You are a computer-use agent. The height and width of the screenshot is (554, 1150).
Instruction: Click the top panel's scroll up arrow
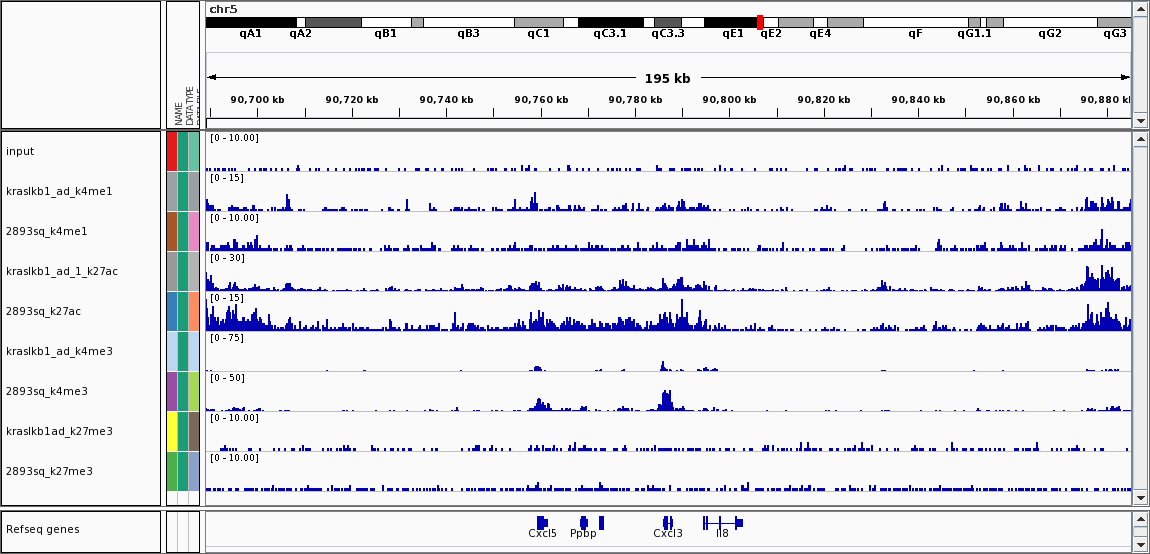pyautogui.click(x=1140, y=9)
